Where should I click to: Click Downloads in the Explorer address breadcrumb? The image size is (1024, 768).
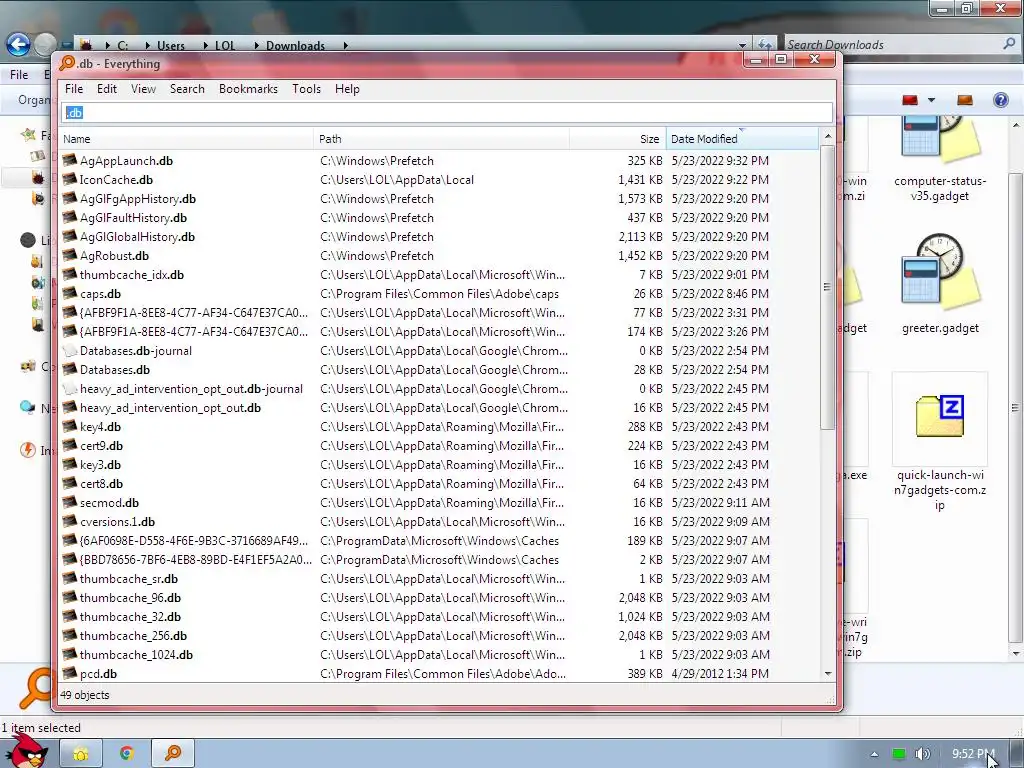coord(295,46)
